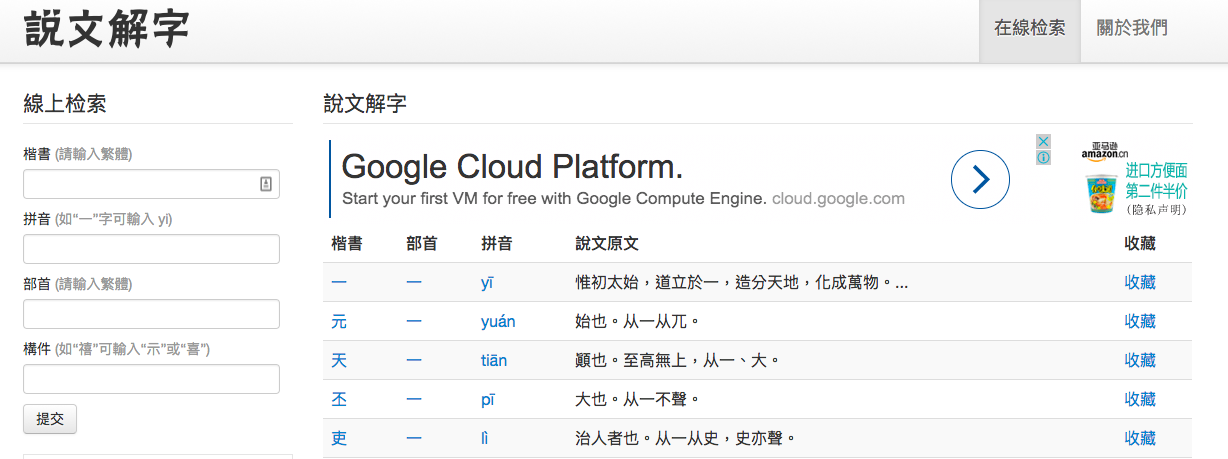Click the 隐私声明 privacy notice in the ad

[x=1156, y=210]
